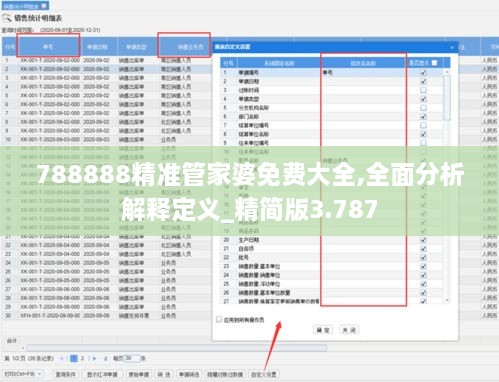Select the 销售数量.浮动单位 row in dialog
Viewport: 499px width, 382px height.
point(332,284)
